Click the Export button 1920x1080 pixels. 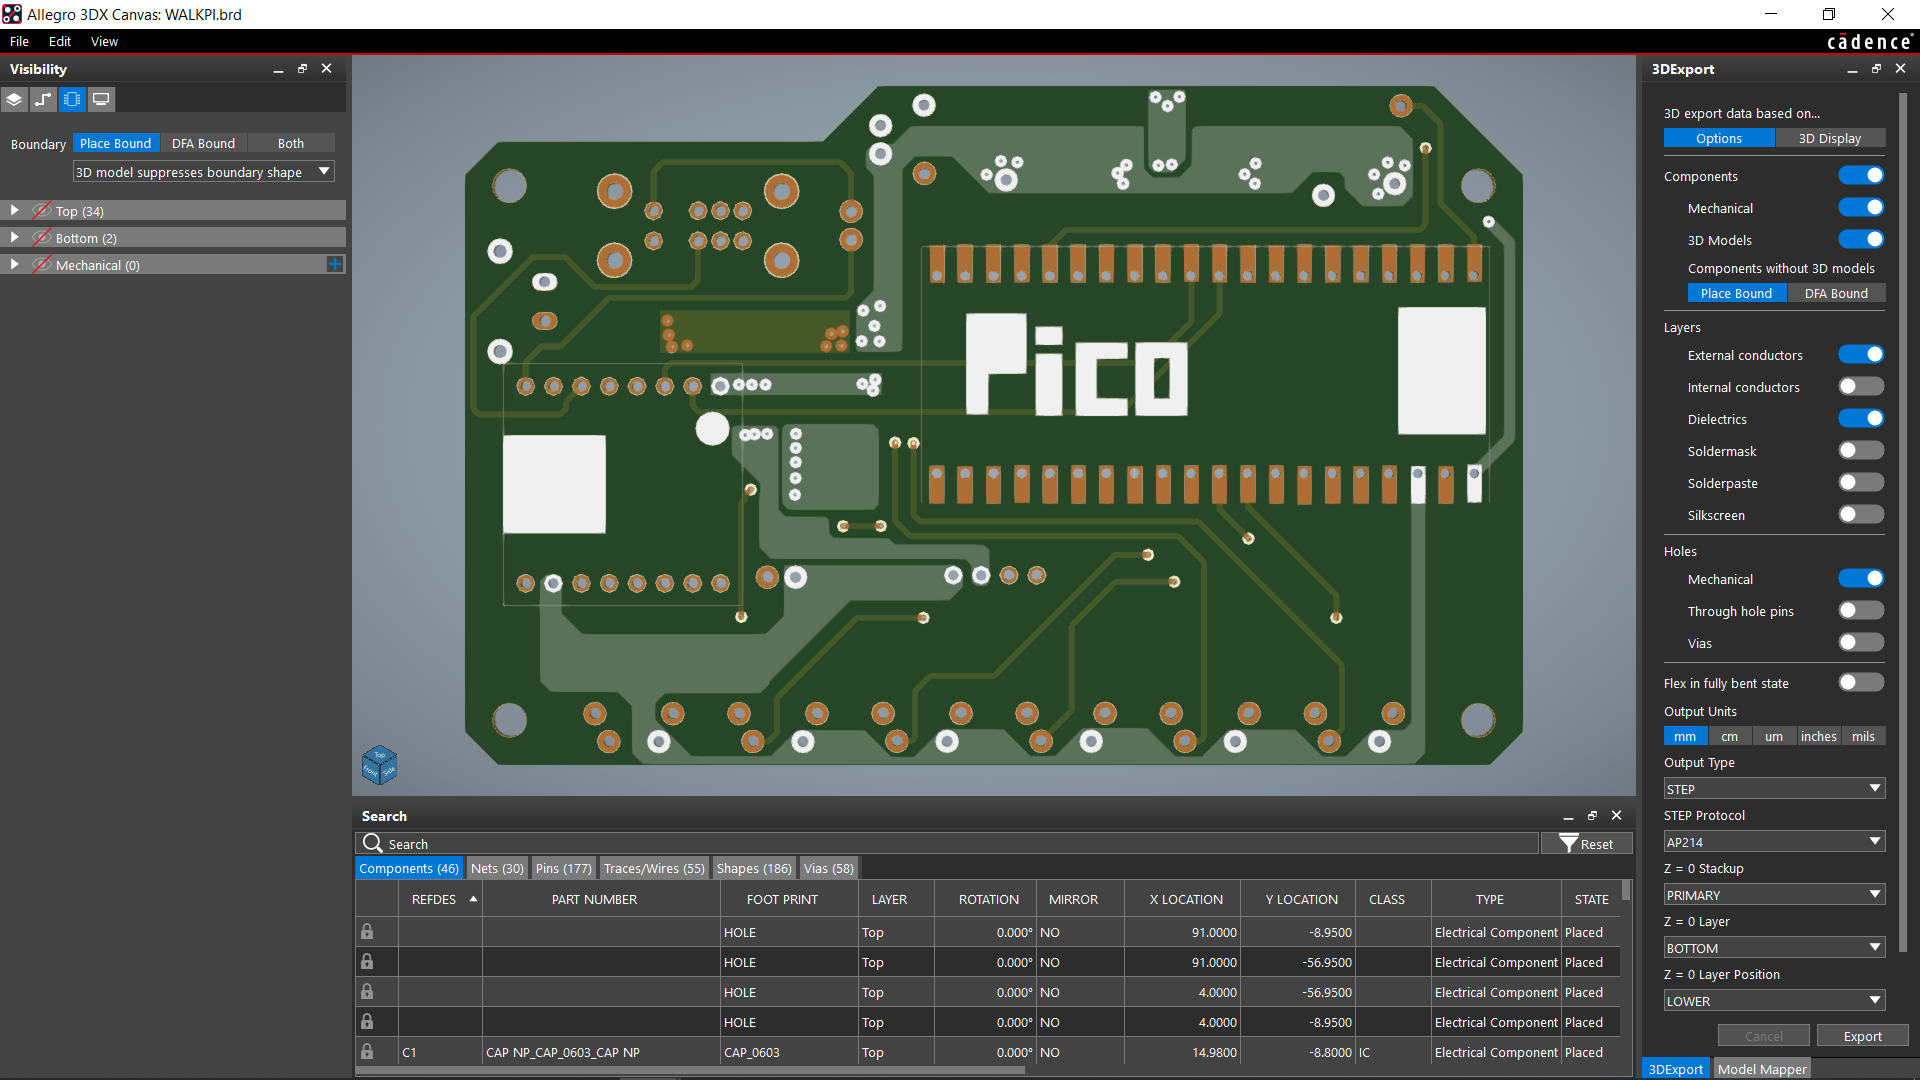[x=1862, y=1035]
